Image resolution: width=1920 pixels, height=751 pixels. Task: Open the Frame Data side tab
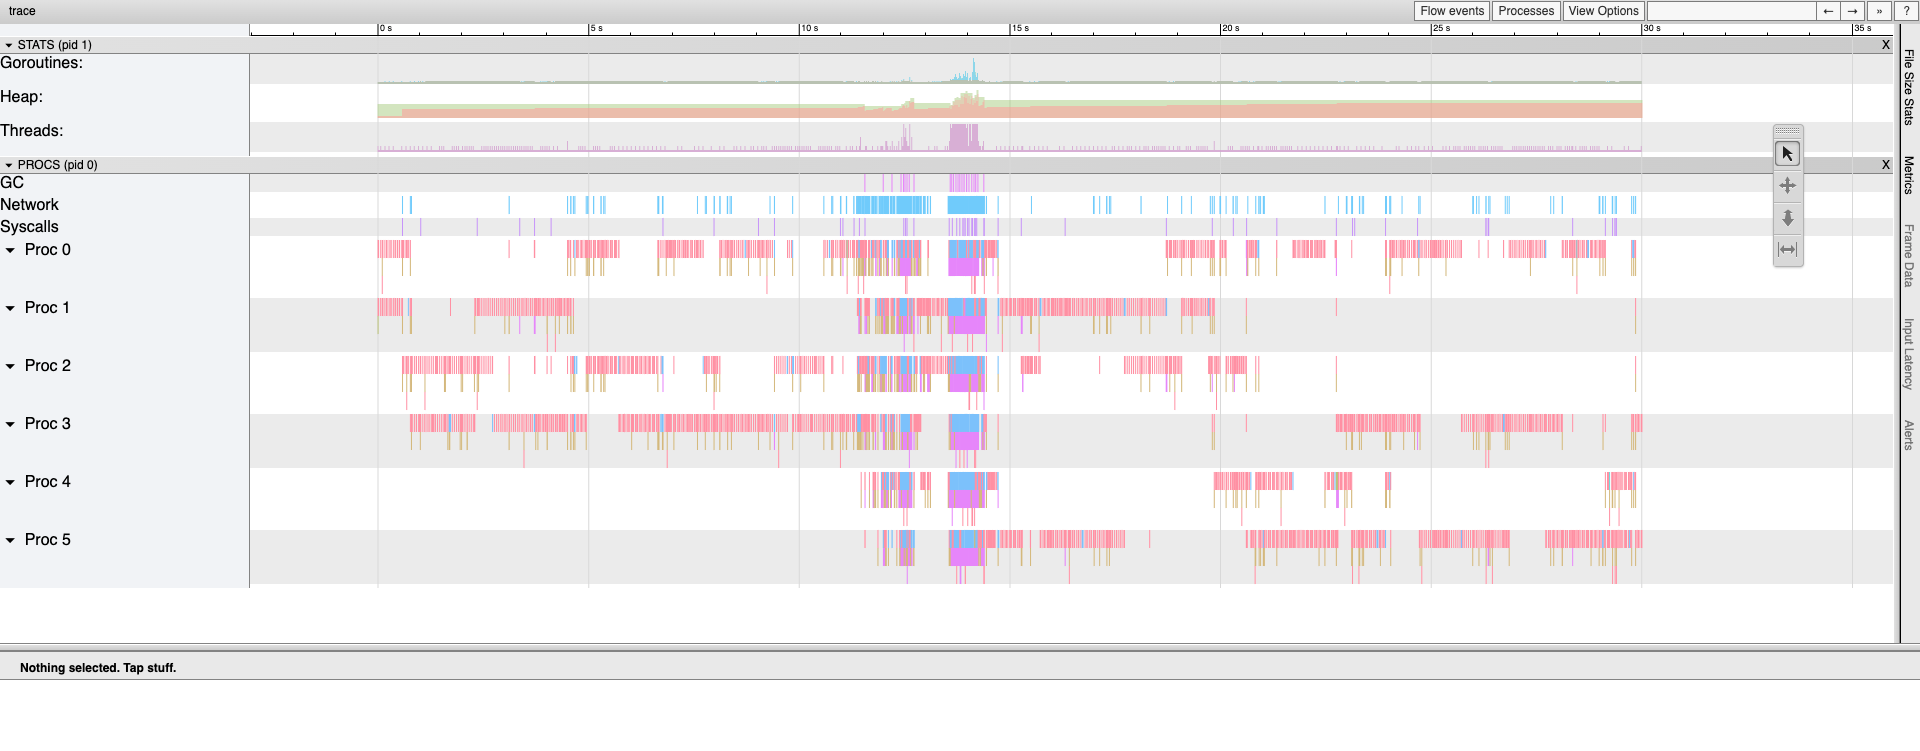pos(1909,255)
